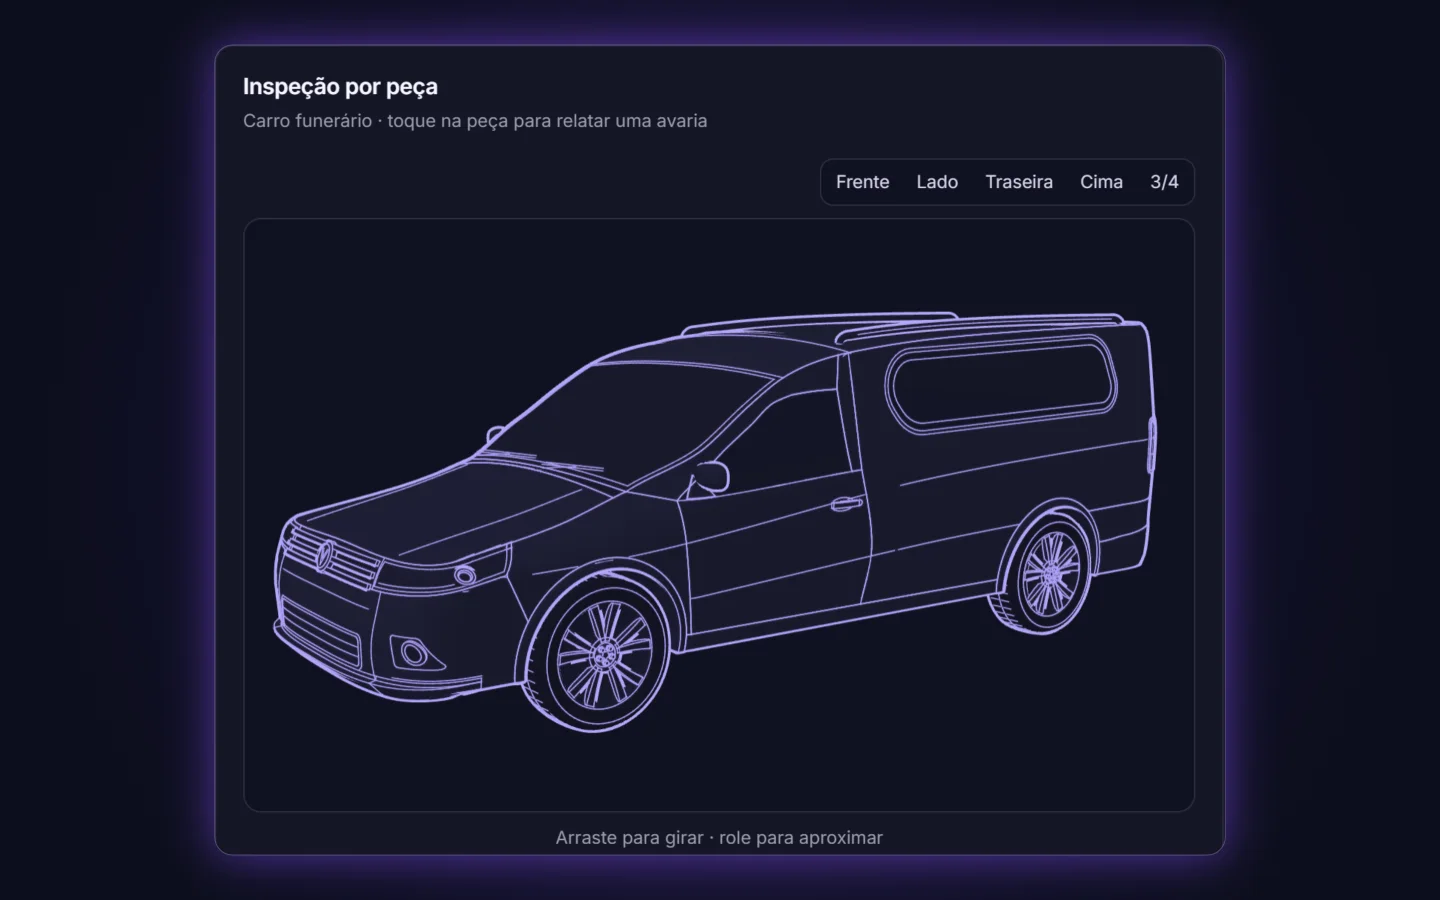Click the 'Carro funerário' subtitle text
Screen dimensions: 1440x900
(x=307, y=121)
